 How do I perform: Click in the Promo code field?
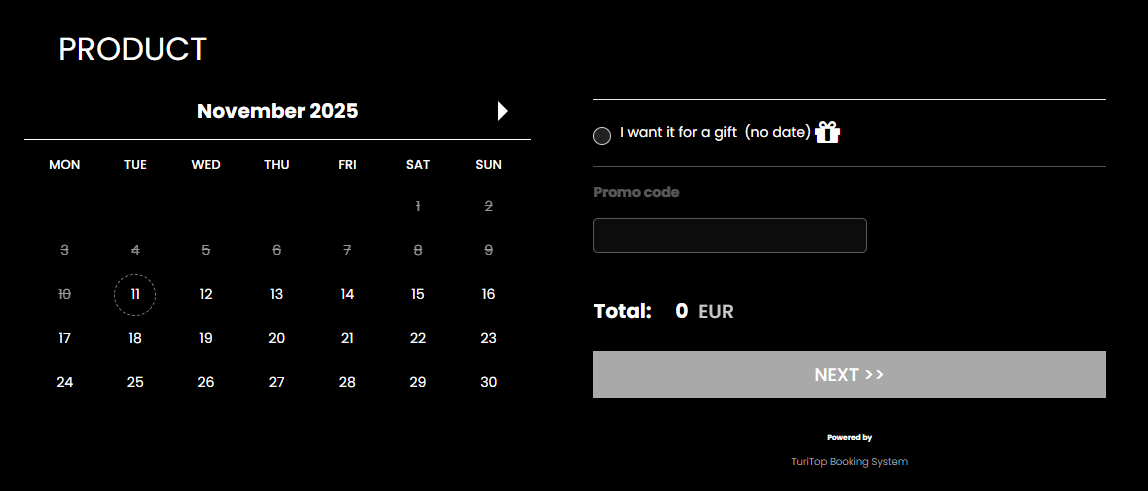click(x=729, y=235)
